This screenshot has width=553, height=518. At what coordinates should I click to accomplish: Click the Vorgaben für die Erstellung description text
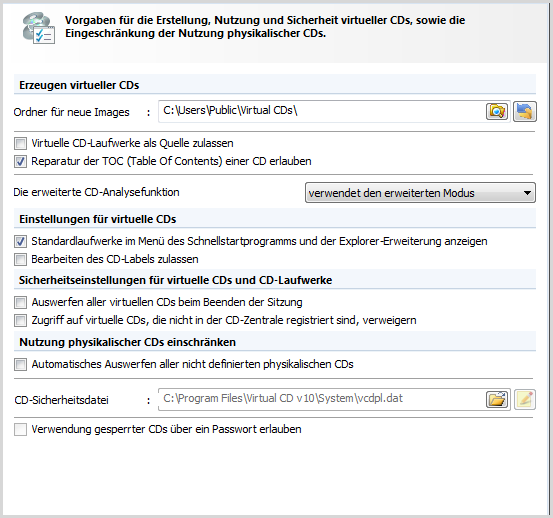coord(265,27)
